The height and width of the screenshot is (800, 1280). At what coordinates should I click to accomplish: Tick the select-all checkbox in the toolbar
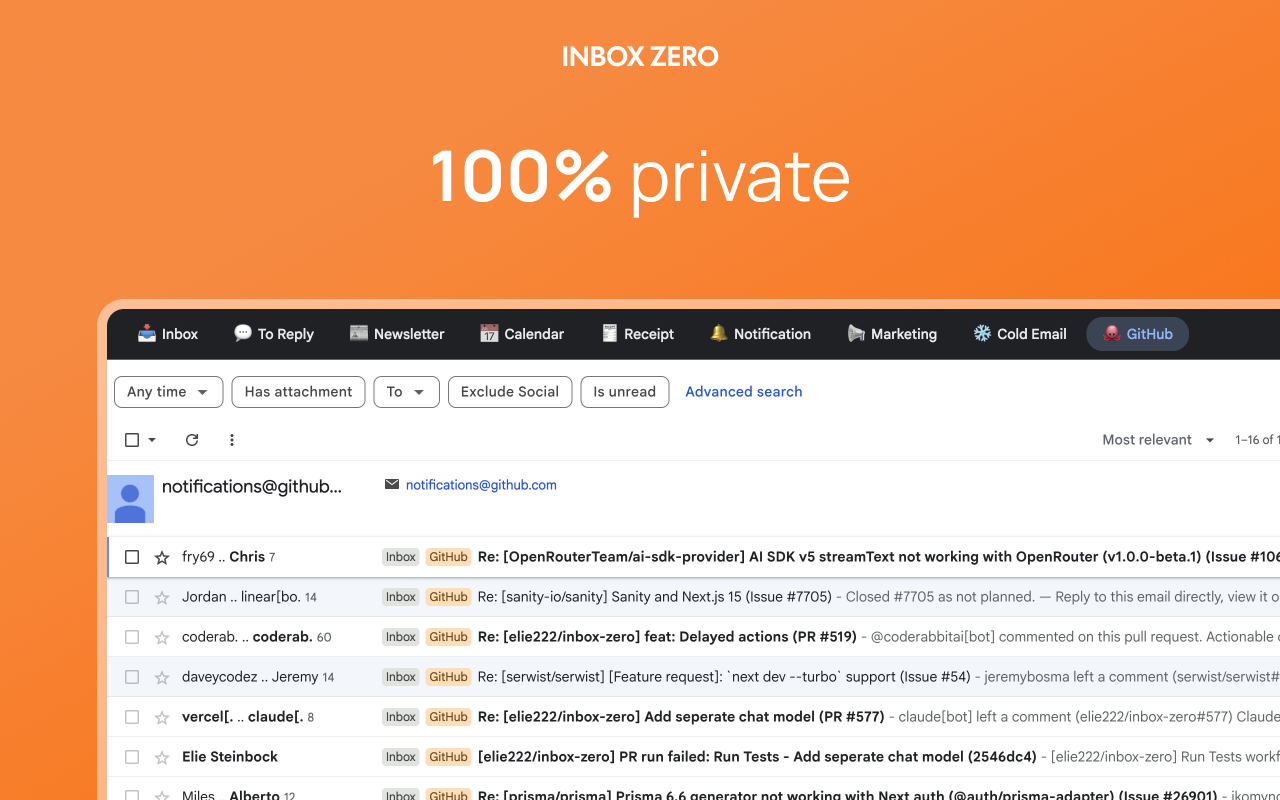(132, 440)
